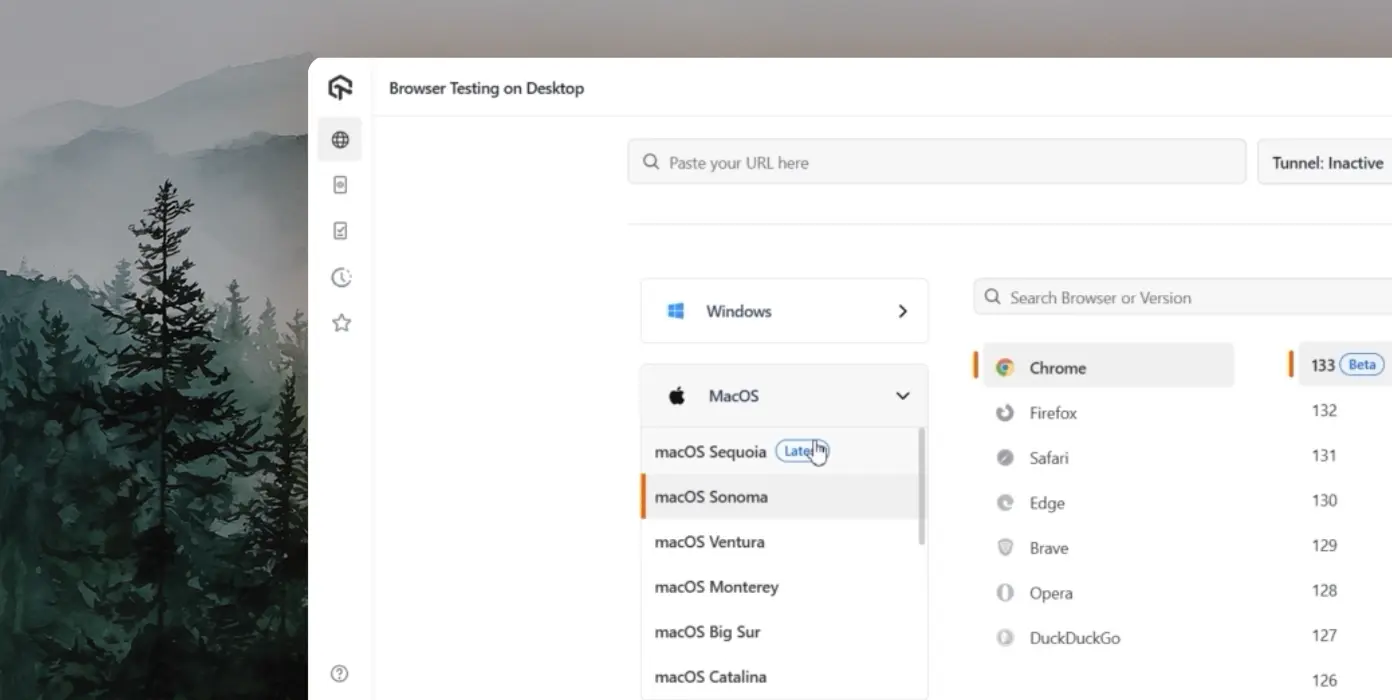Viewport: 1392px width, 700px height.
Task: Open the help question mark icon
Action: tap(340, 673)
